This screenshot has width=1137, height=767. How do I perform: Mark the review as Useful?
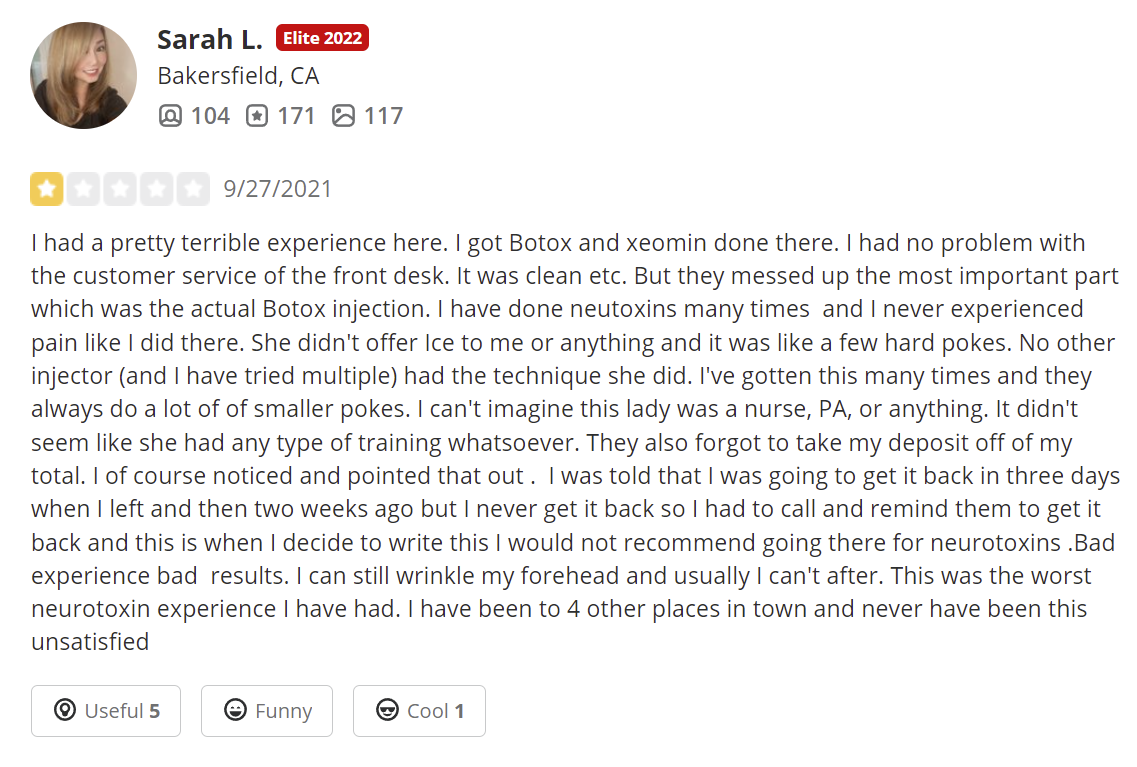106,711
